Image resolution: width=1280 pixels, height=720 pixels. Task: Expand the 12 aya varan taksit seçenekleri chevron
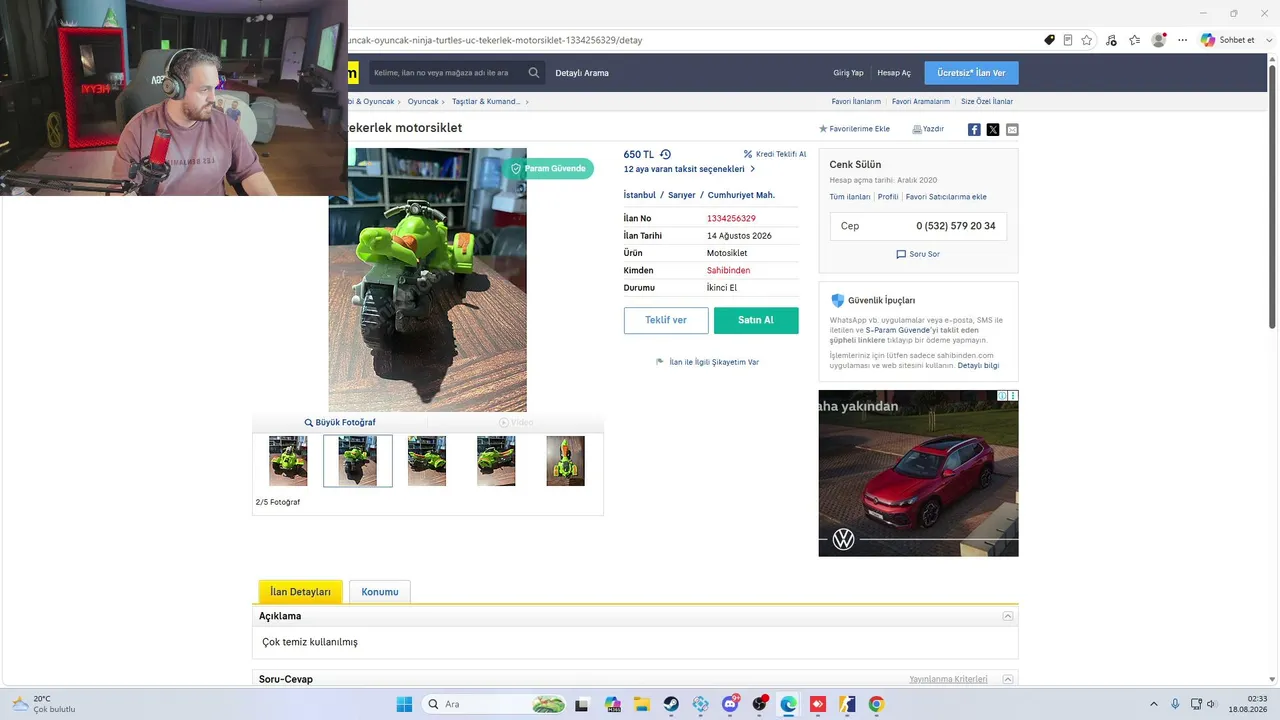click(752, 169)
